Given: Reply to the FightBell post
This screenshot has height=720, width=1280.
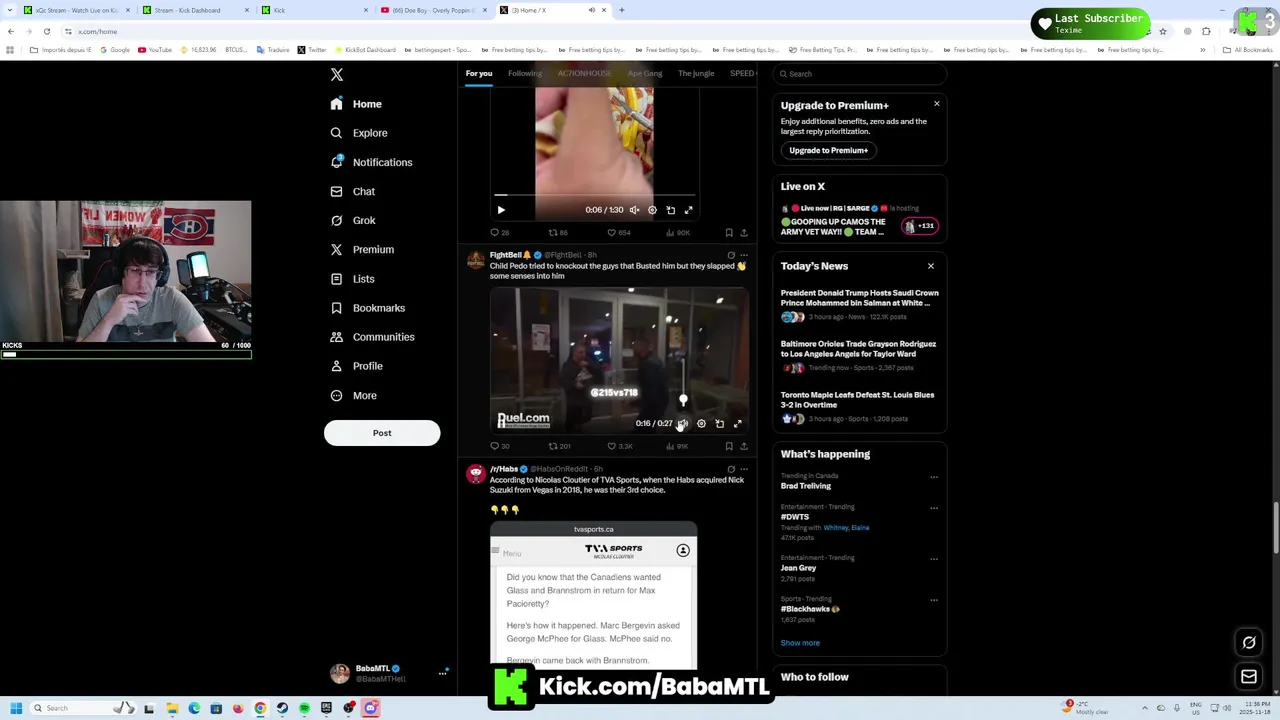Looking at the screenshot, I should [499, 446].
